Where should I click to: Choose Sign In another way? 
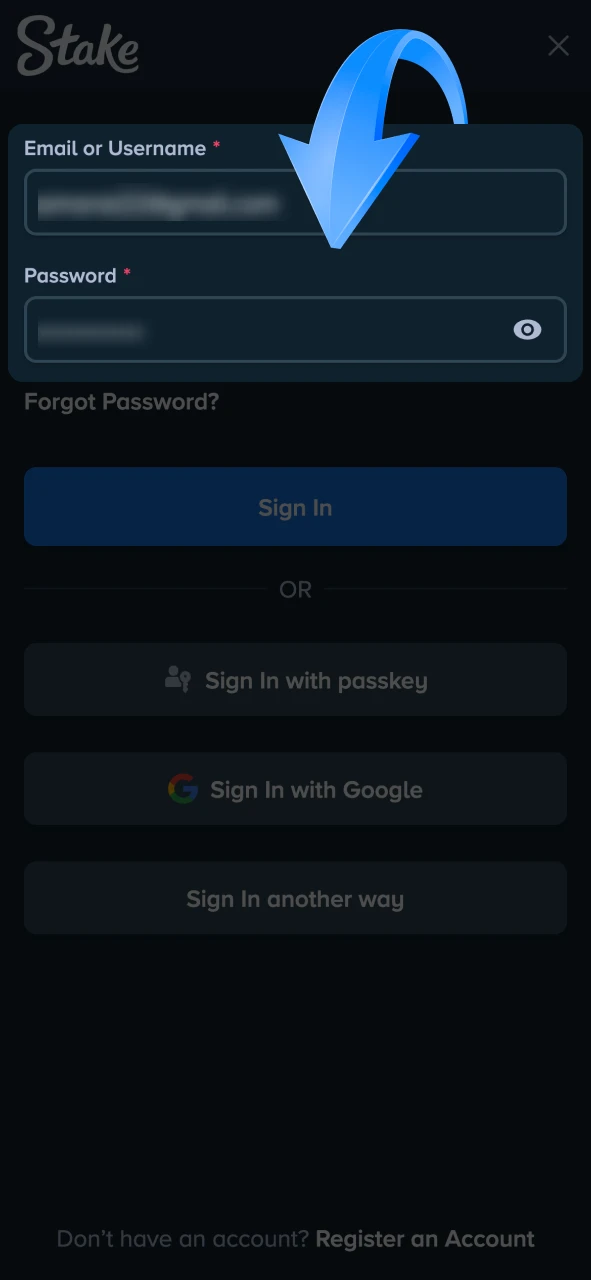(x=295, y=898)
